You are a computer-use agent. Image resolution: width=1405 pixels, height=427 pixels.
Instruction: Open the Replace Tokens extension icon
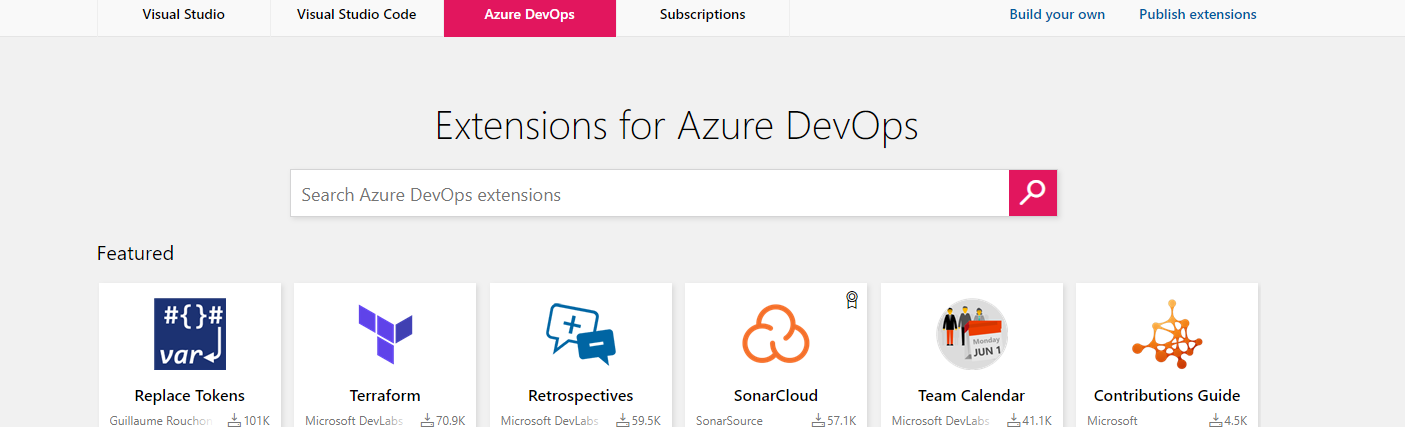coord(190,334)
